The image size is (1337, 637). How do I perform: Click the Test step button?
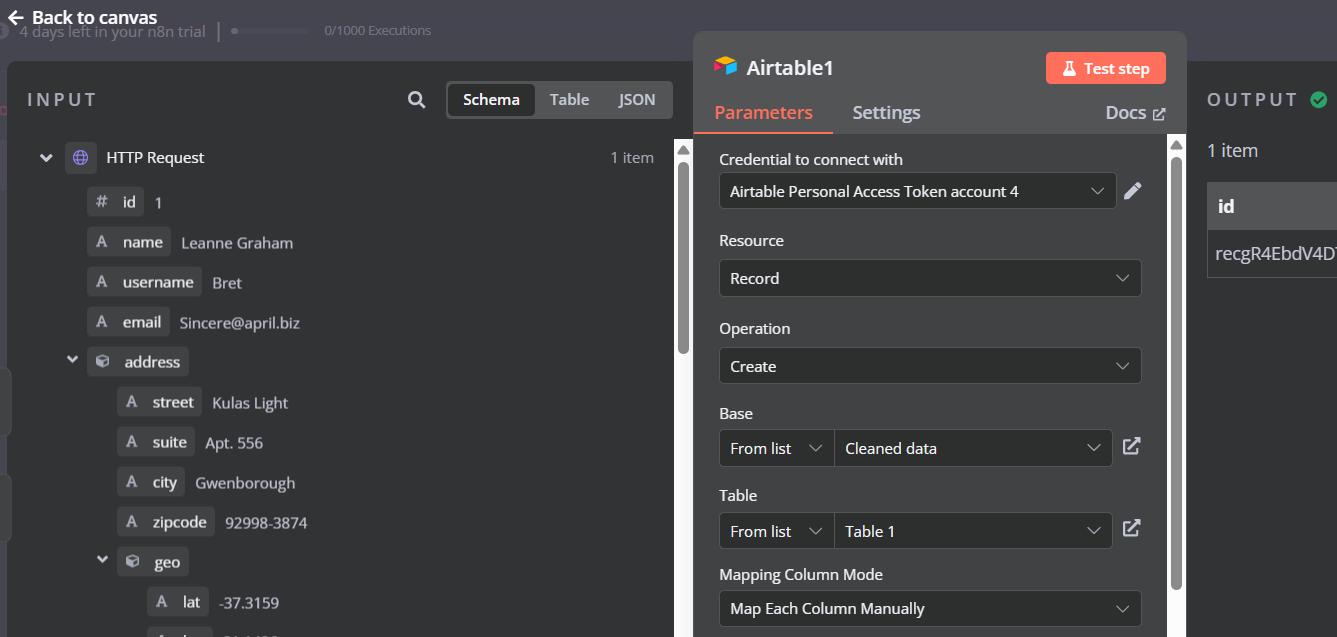pos(1105,67)
